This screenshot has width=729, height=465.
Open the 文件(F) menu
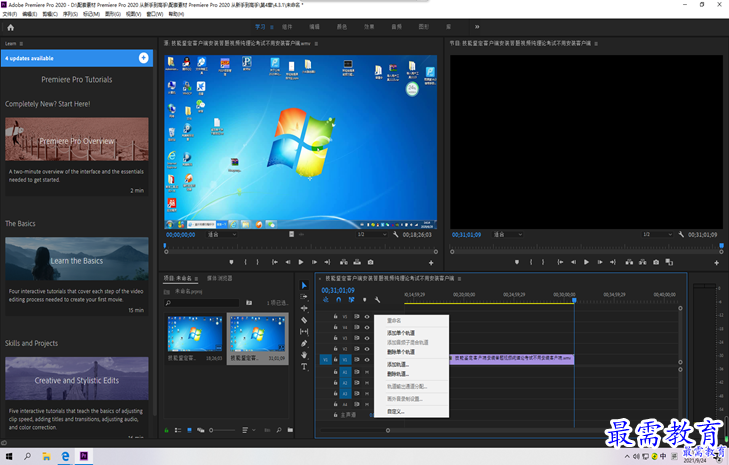point(10,14)
